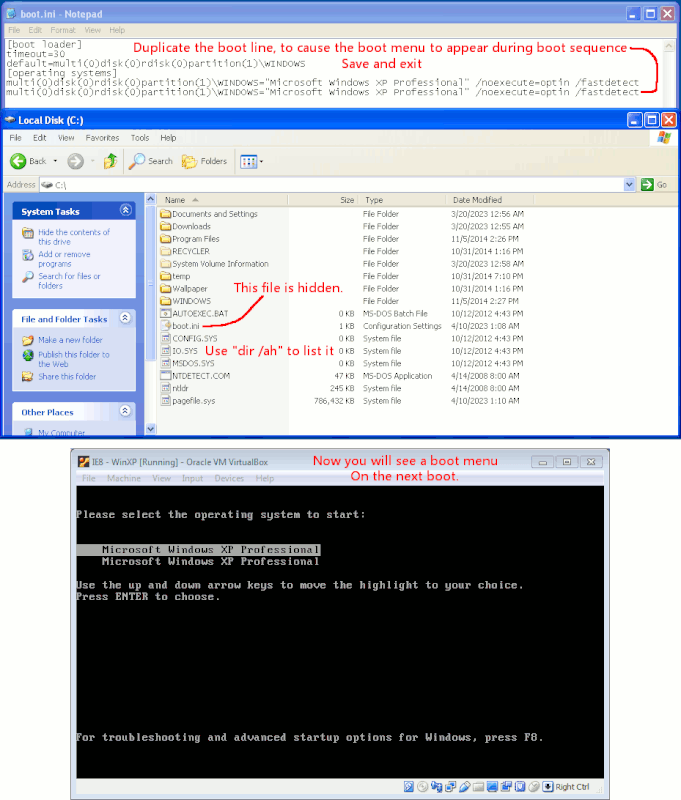Viewport: 681px width, 800px height.
Task: Select the pagefile.sys file name
Action: [x=194, y=401]
